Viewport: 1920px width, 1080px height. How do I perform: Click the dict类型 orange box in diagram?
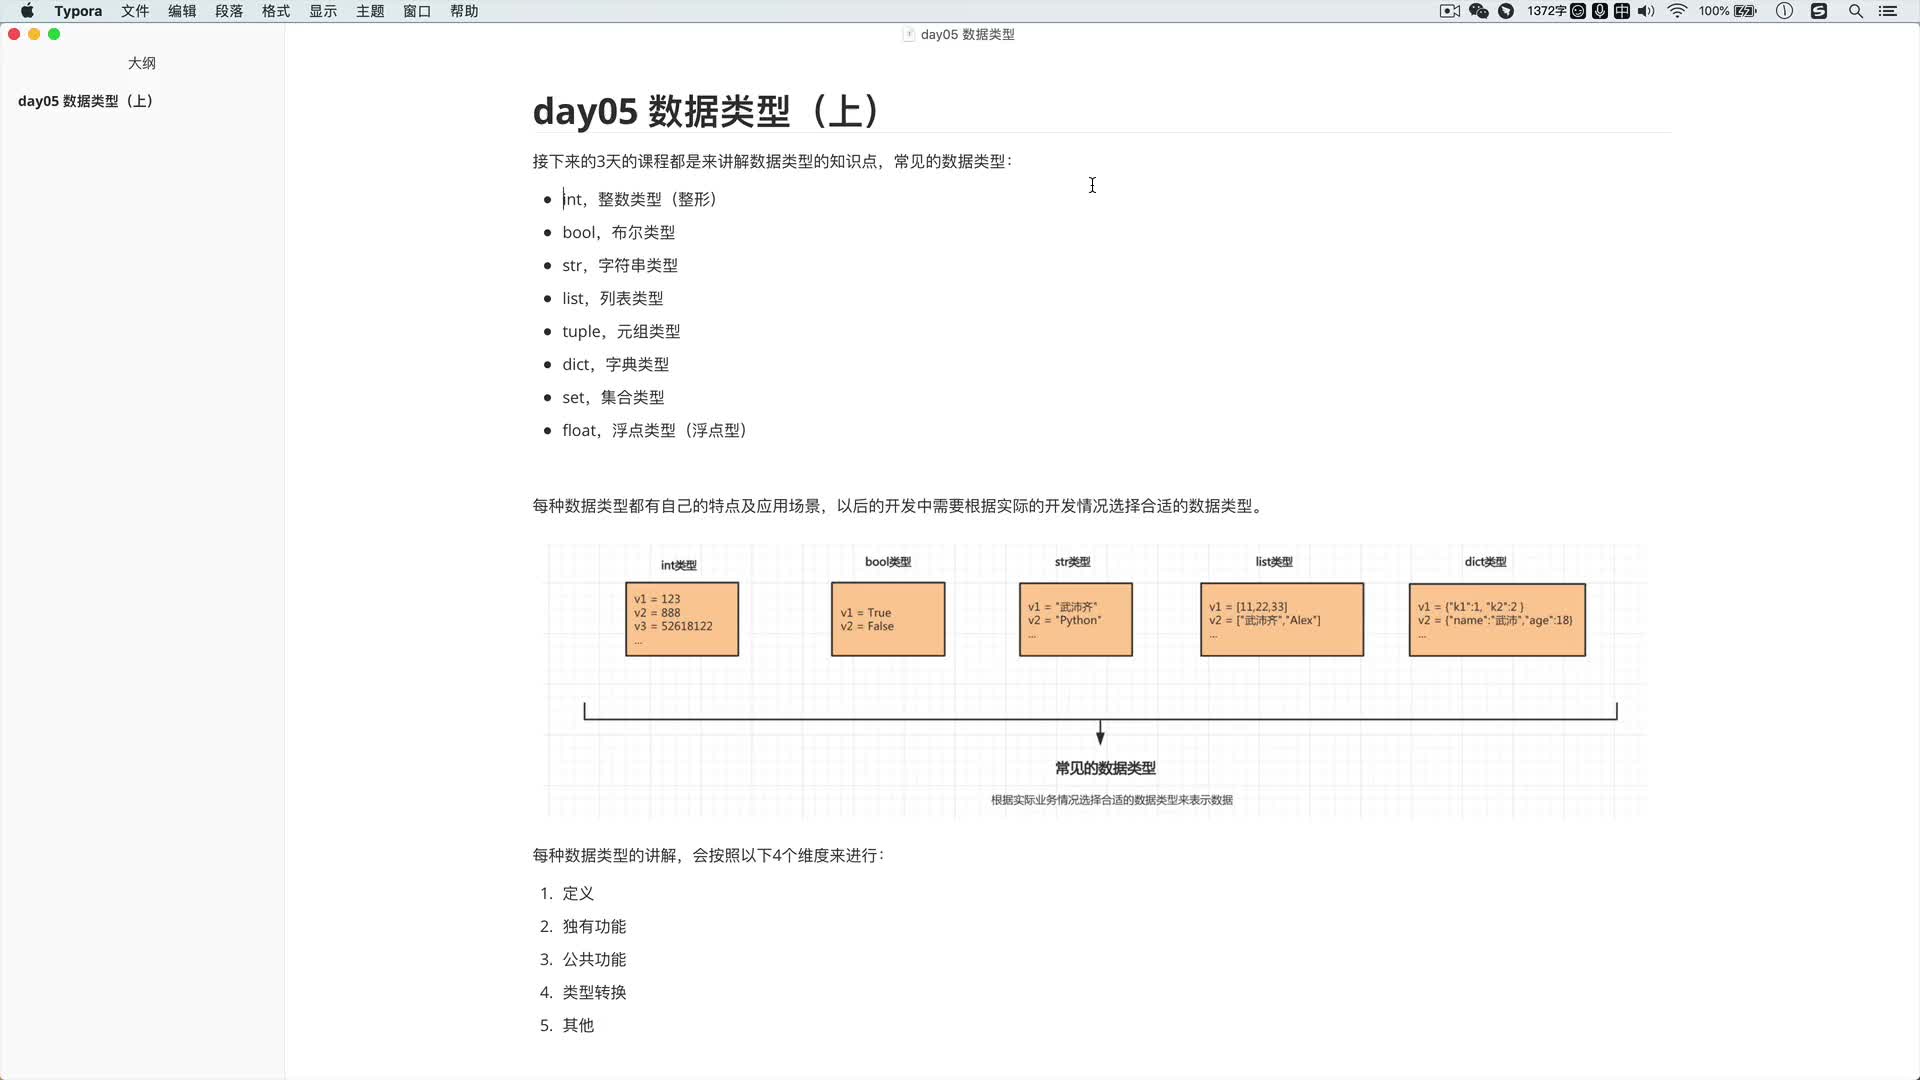pos(1497,619)
